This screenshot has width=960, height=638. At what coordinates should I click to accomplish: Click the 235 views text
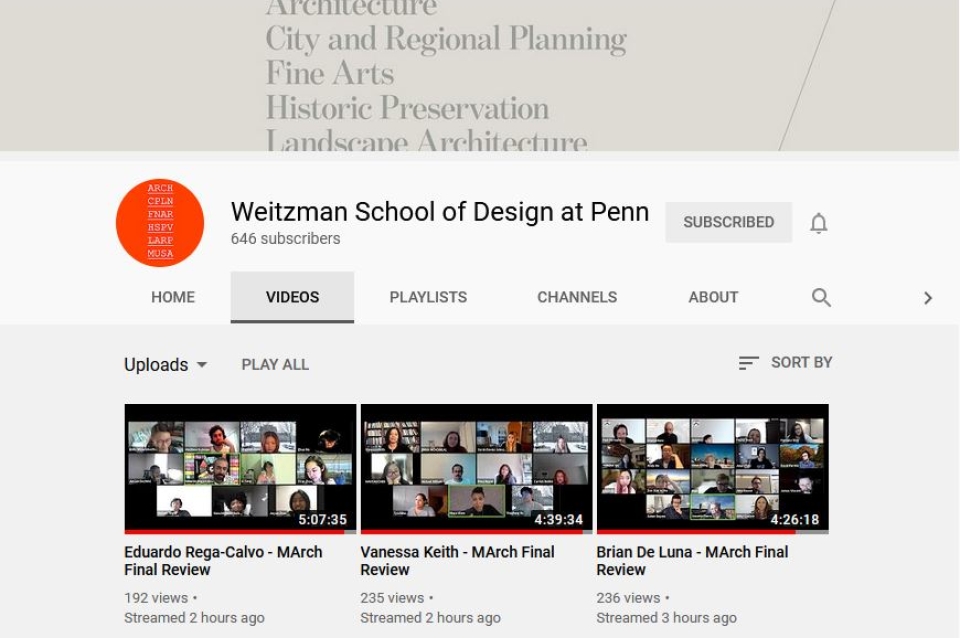click(392, 598)
